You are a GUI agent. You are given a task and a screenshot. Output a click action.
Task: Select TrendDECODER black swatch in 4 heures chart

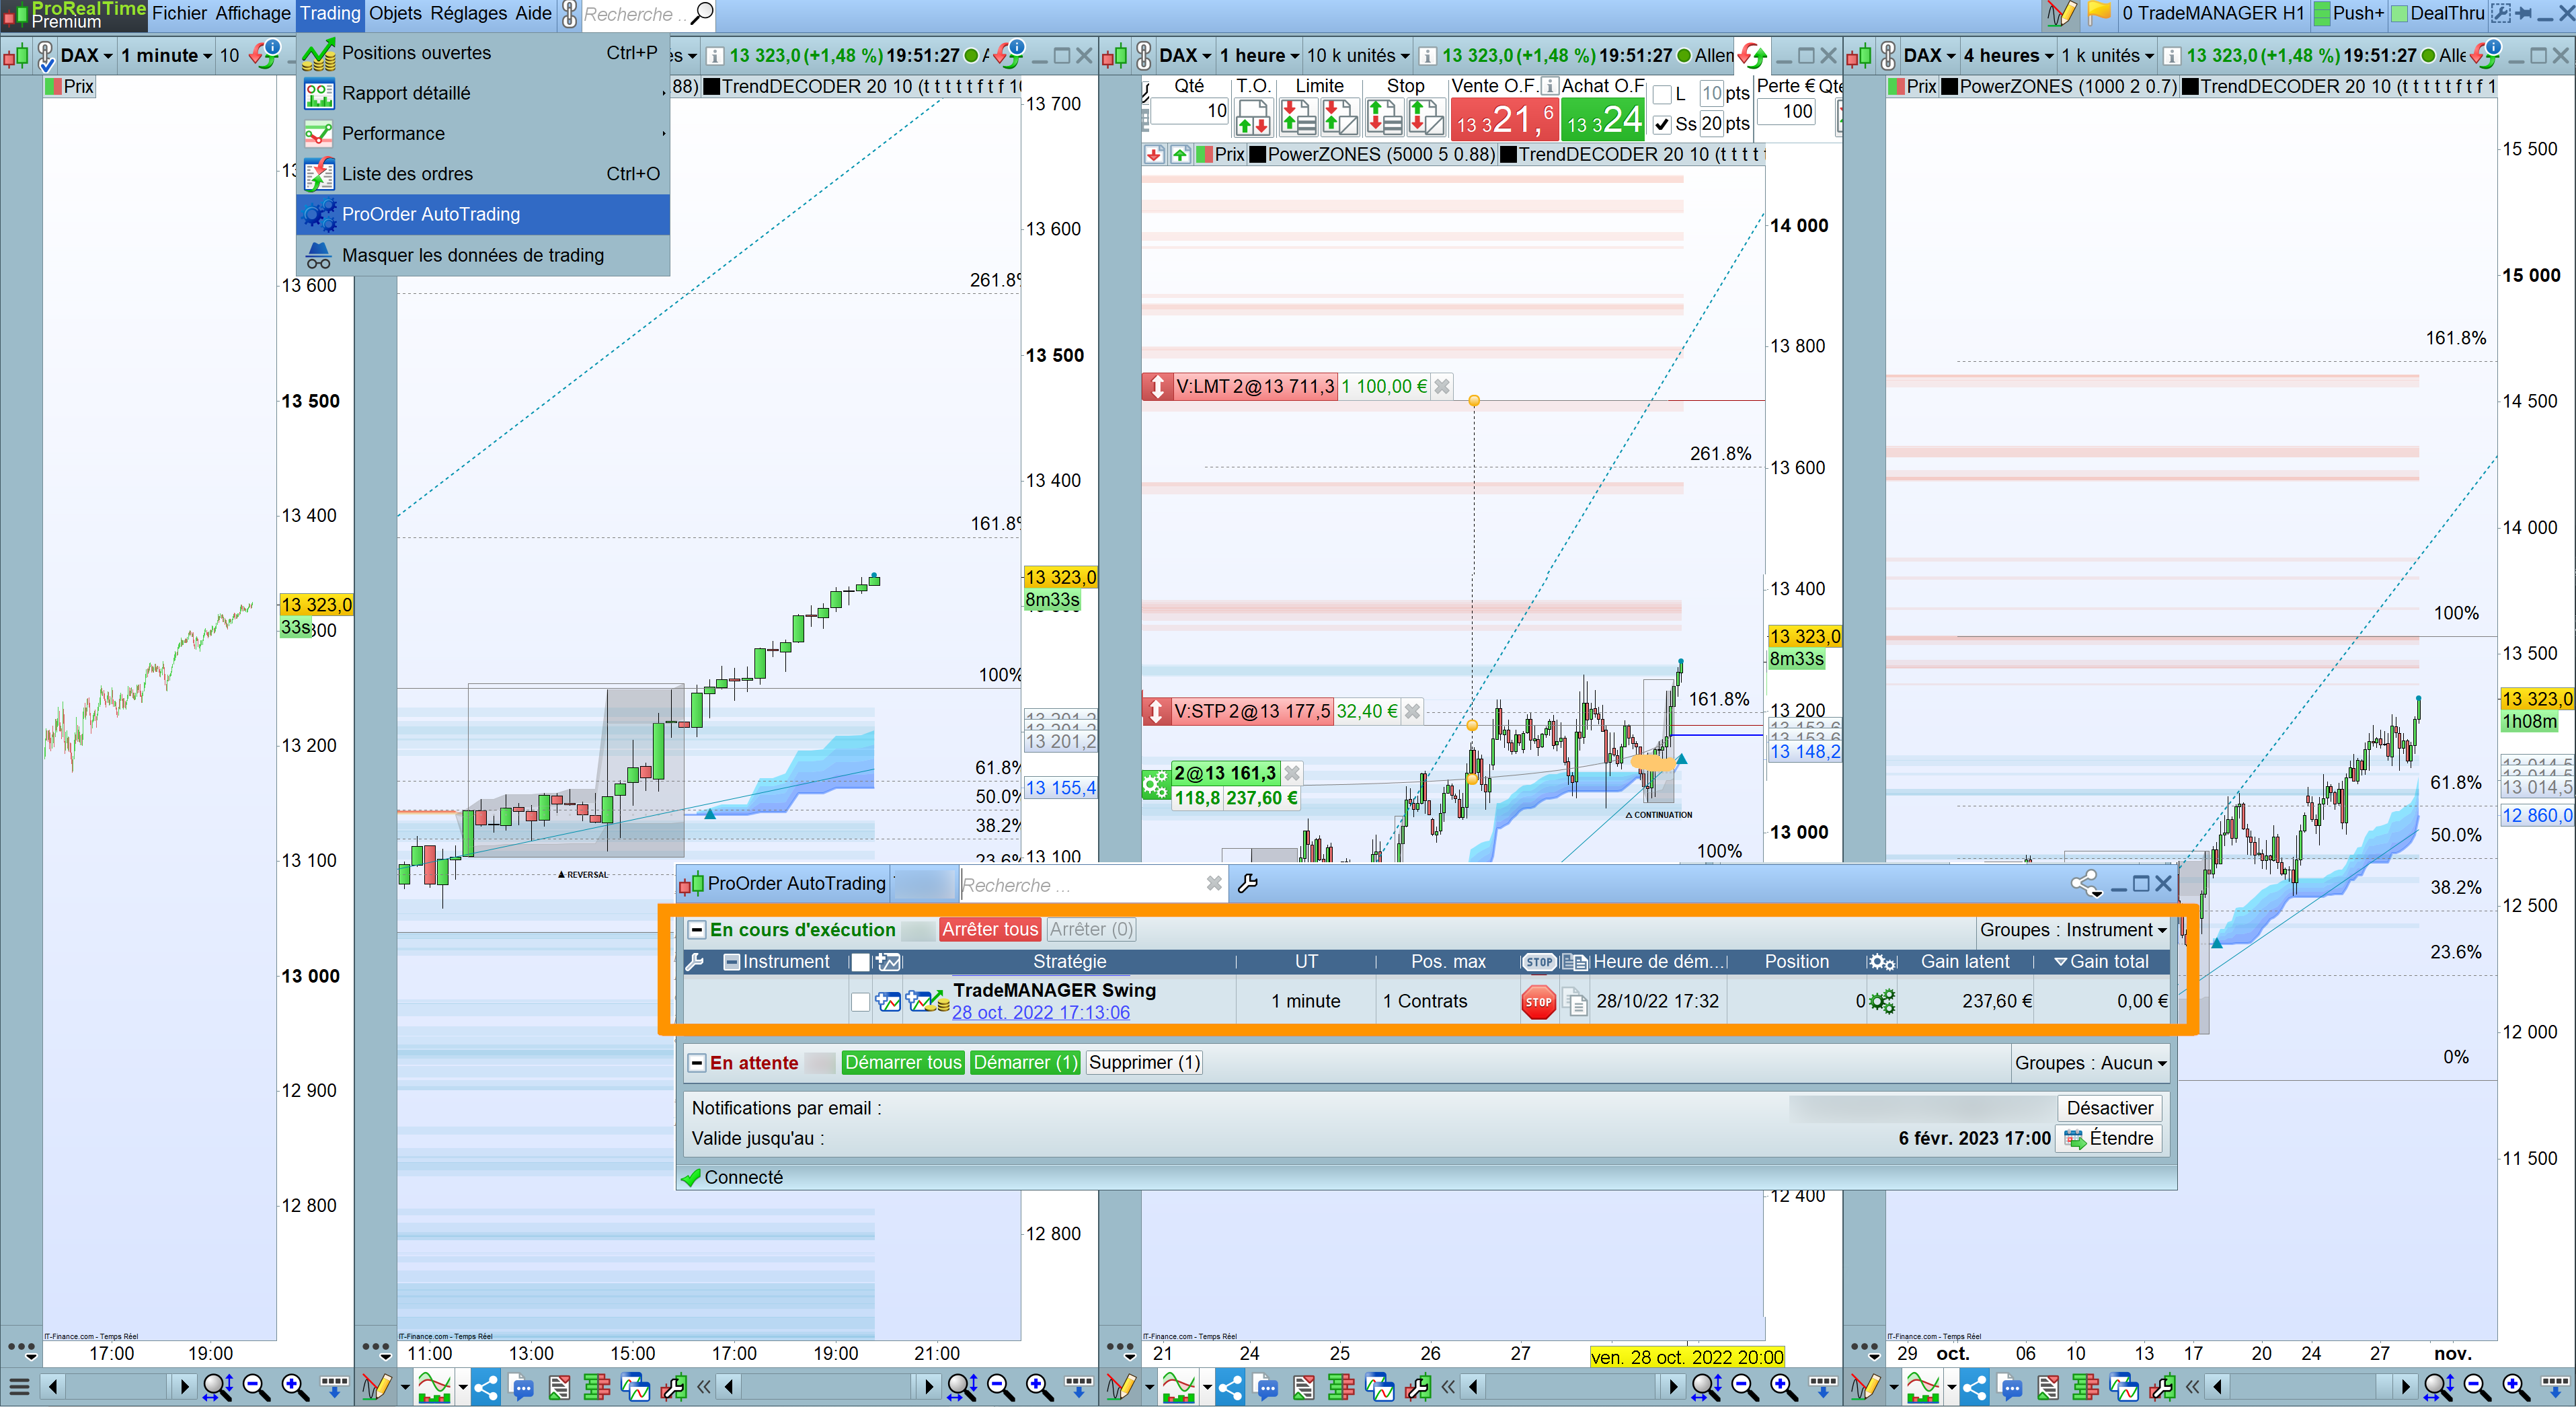tap(2189, 87)
